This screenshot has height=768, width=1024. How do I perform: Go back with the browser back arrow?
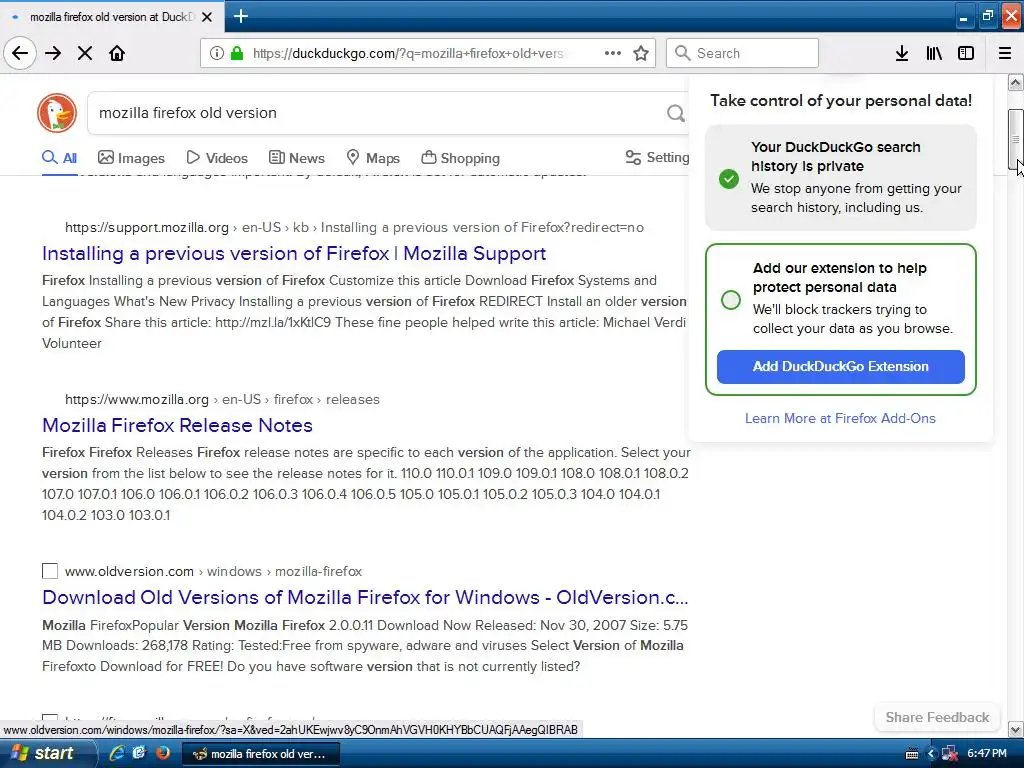(x=20, y=53)
